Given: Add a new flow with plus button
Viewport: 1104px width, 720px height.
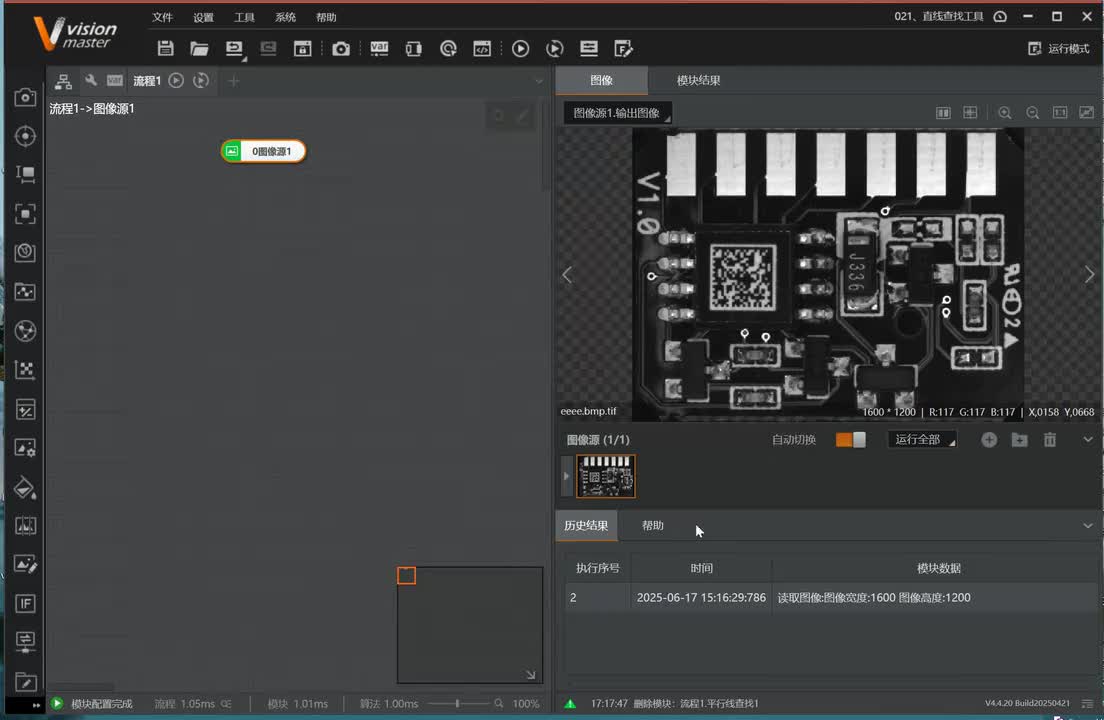Looking at the screenshot, I should pyautogui.click(x=234, y=81).
